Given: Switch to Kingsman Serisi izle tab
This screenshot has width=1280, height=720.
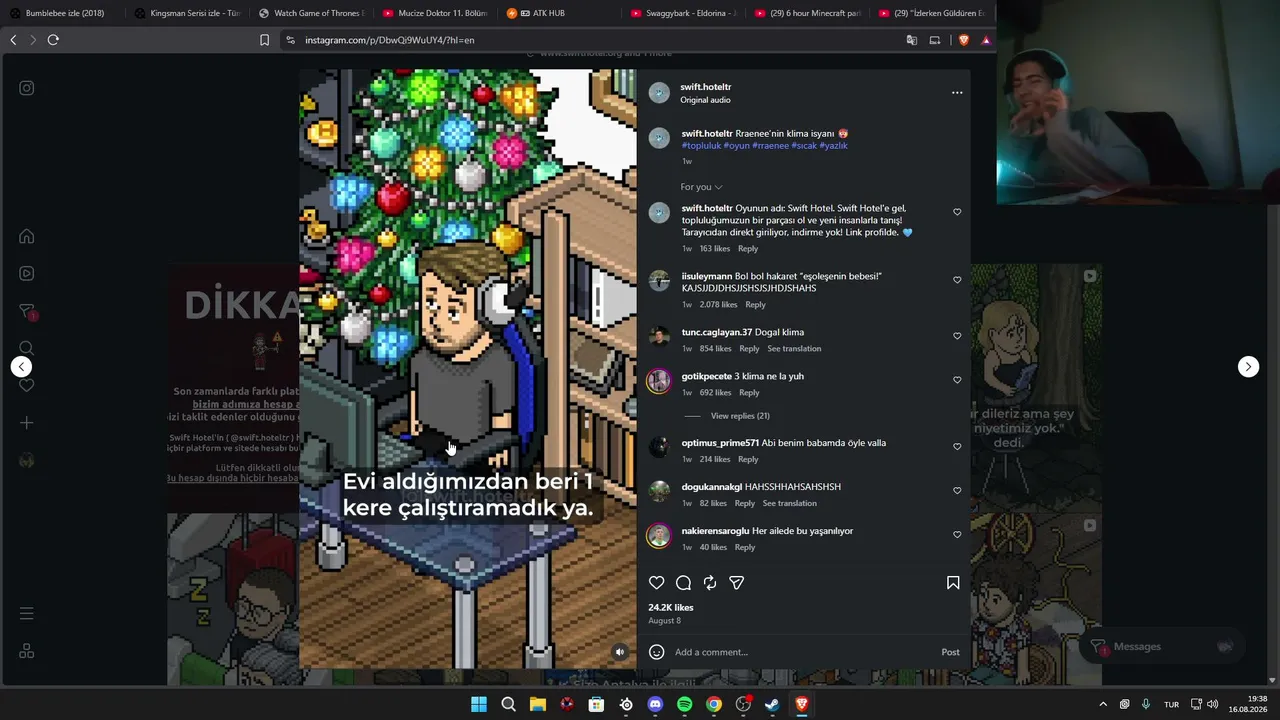Looking at the screenshot, I should (187, 13).
